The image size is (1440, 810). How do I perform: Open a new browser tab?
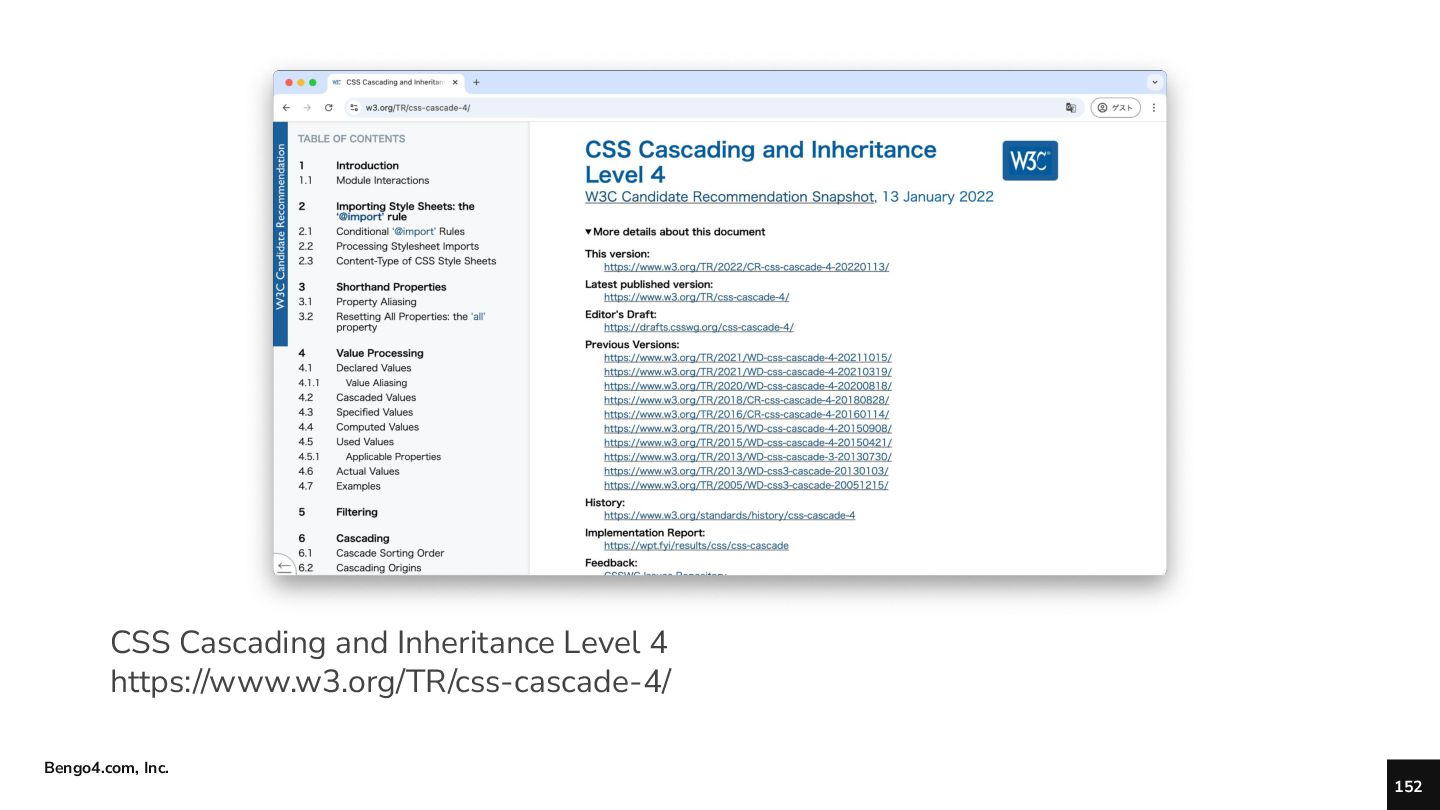(476, 82)
